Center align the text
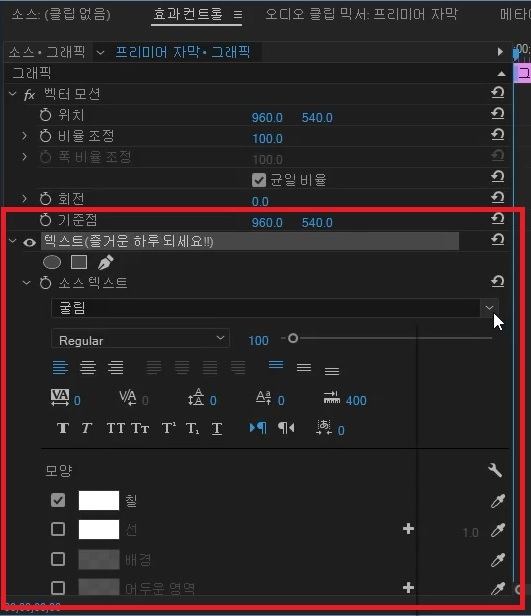Screen dimensions: 531x616 pos(88,367)
